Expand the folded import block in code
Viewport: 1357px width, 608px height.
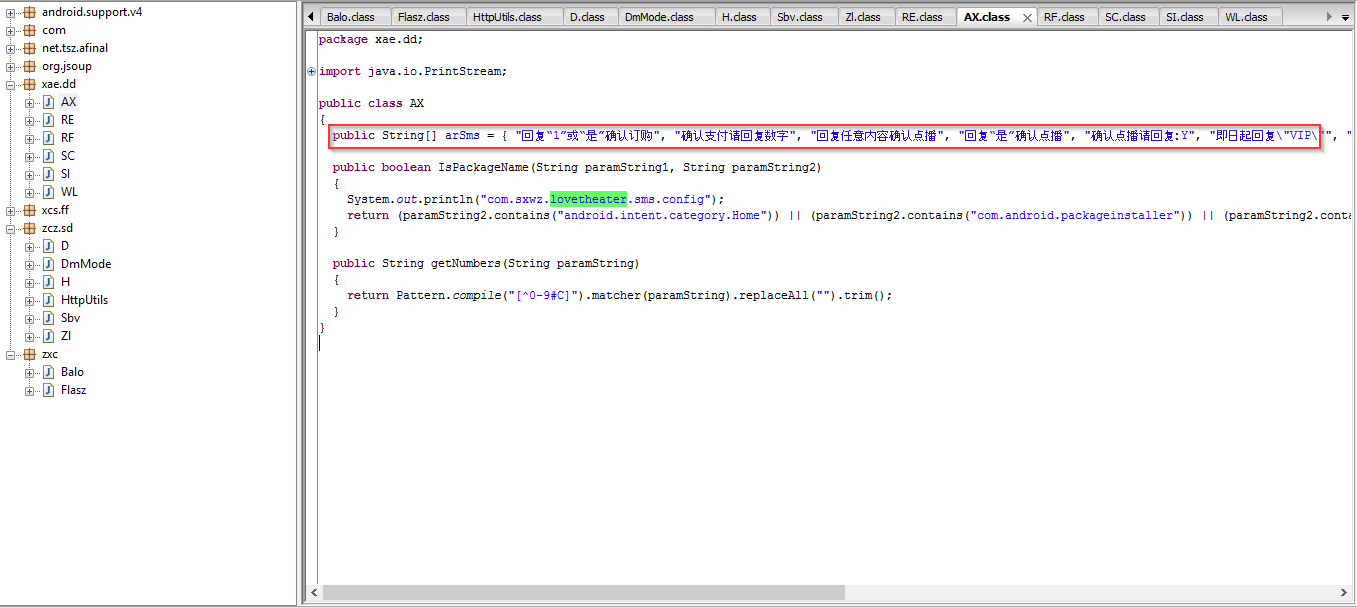point(312,71)
